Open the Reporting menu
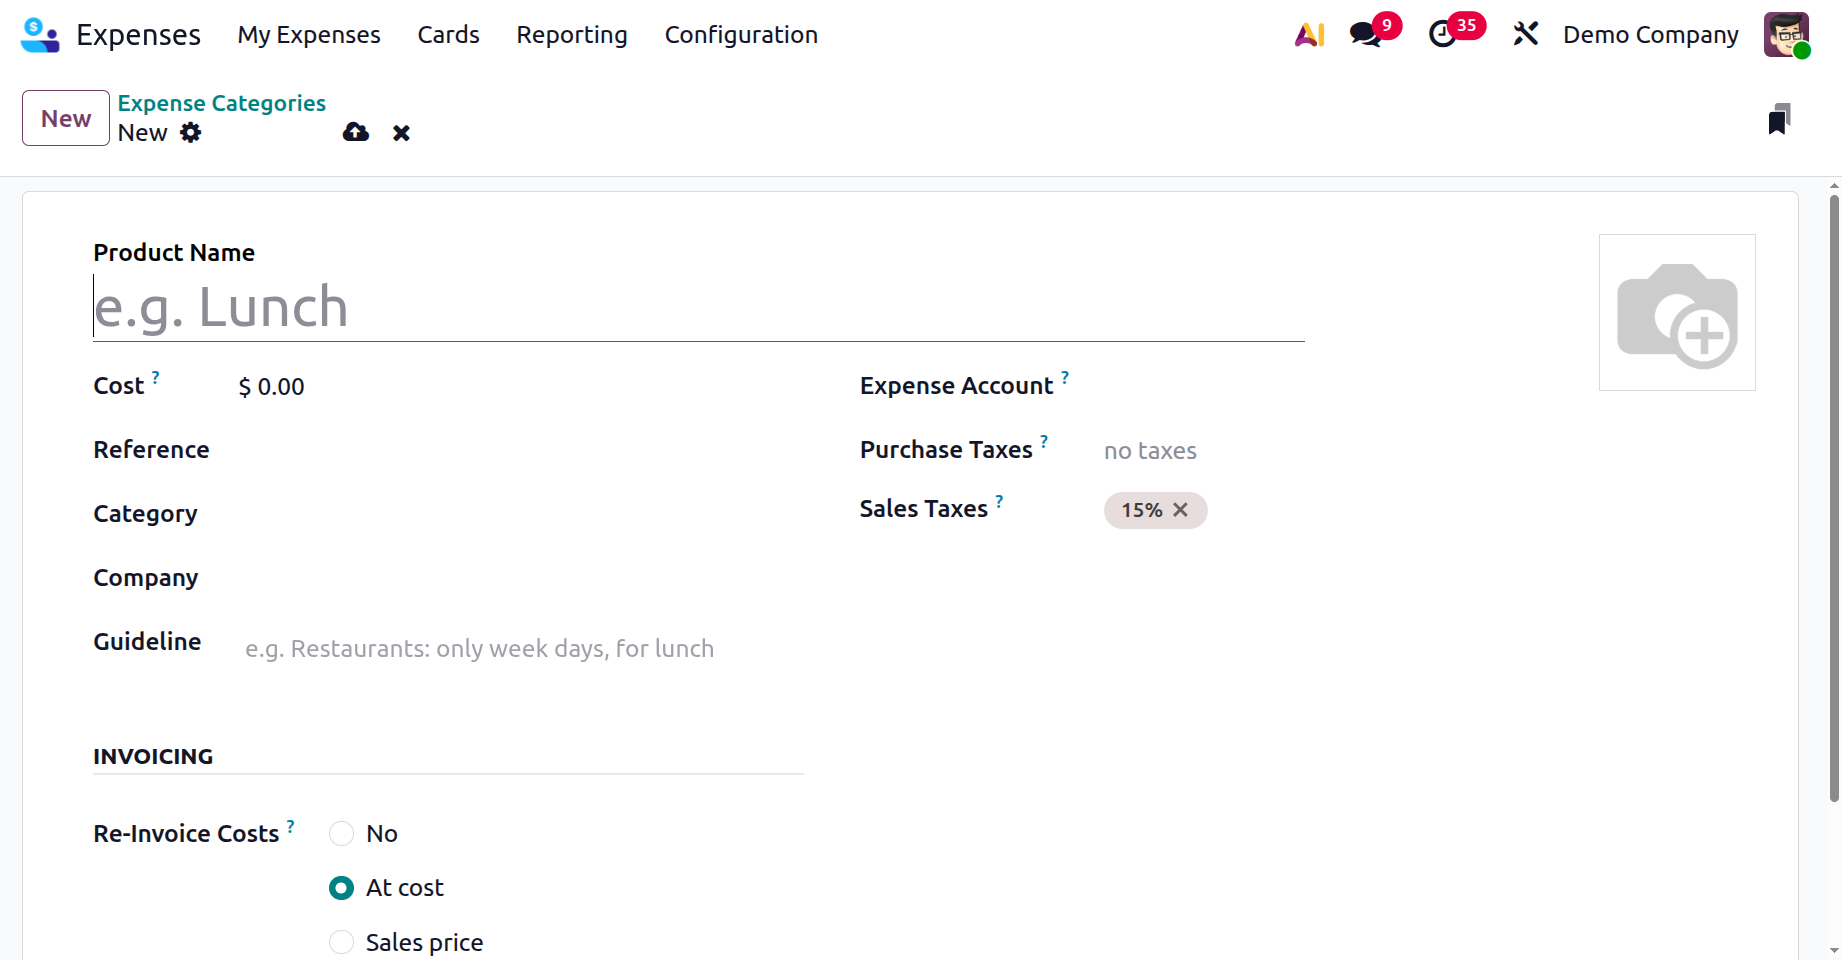 click(572, 35)
